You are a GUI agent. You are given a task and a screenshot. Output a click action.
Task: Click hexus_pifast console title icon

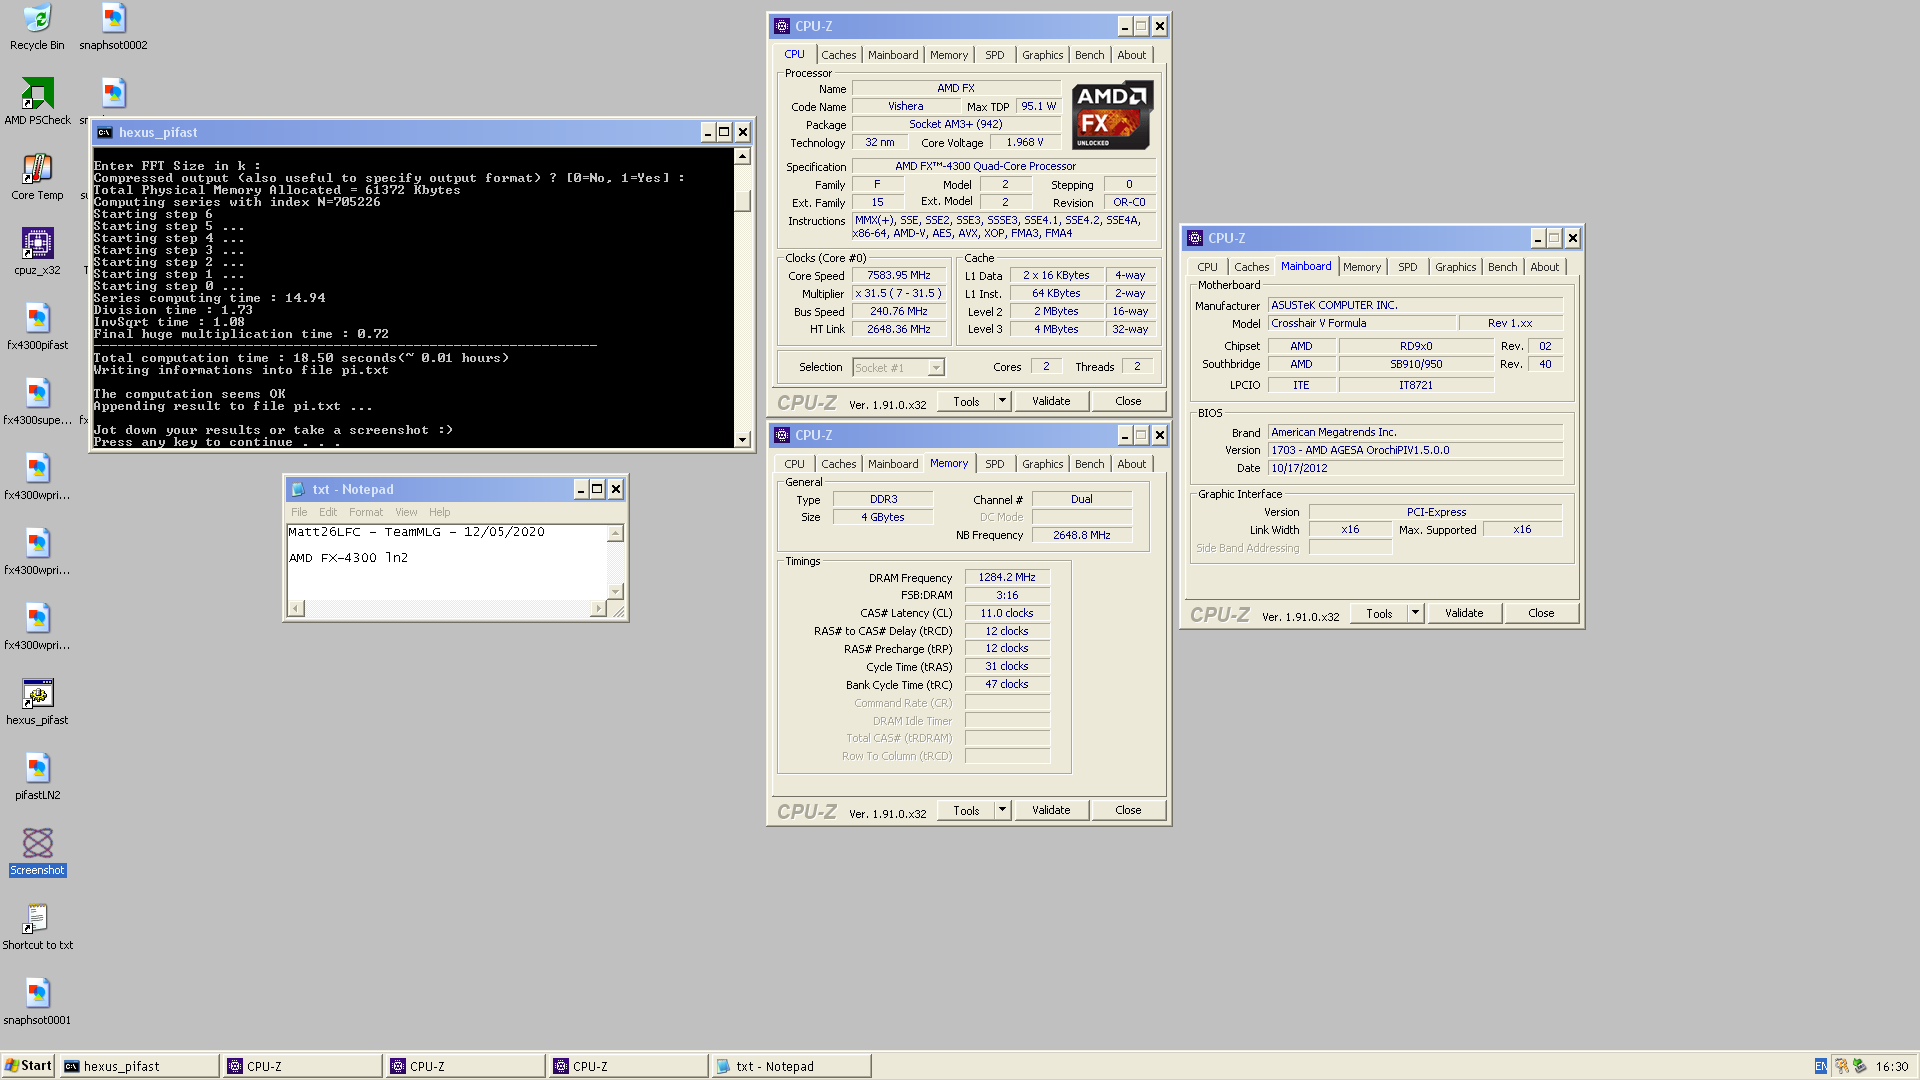click(x=104, y=132)
